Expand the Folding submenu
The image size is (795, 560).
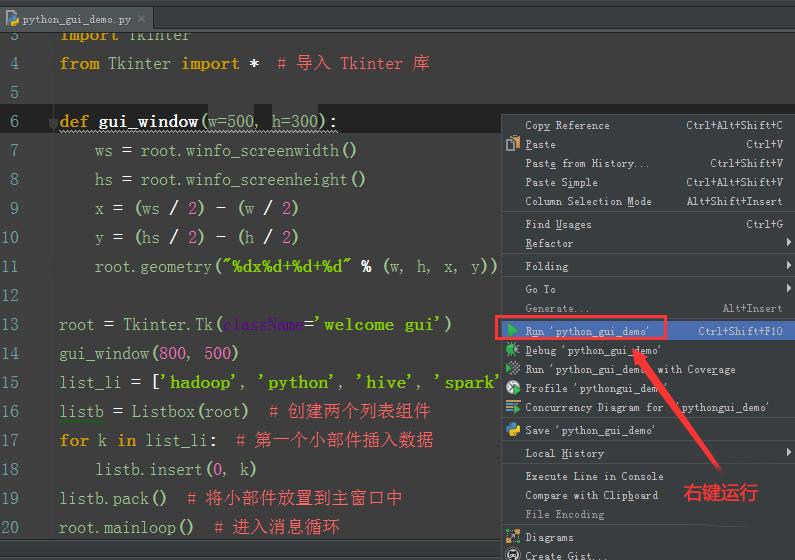(547, 266)
